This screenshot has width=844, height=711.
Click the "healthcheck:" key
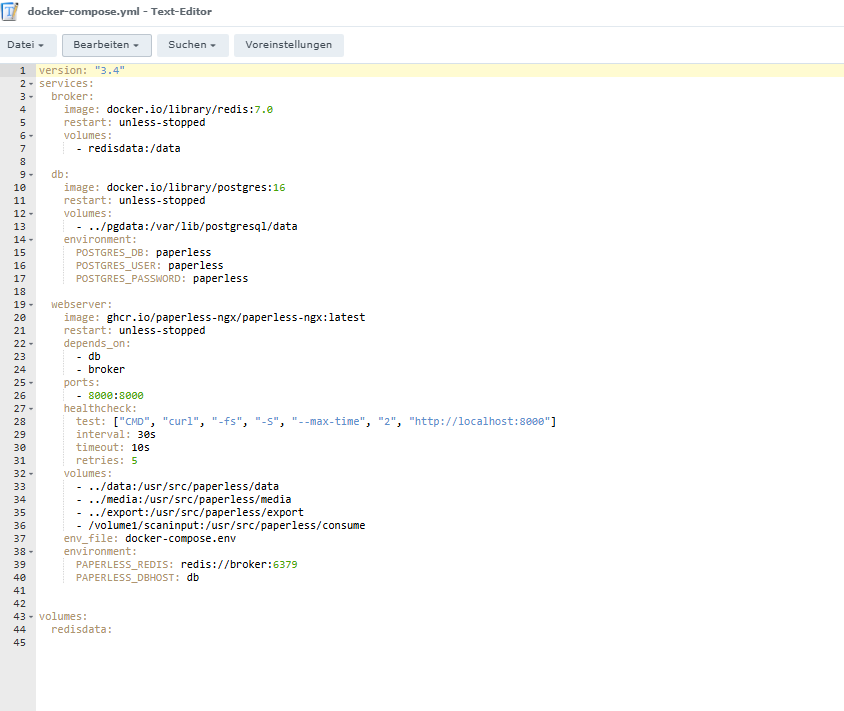click(x=101, y=409)
